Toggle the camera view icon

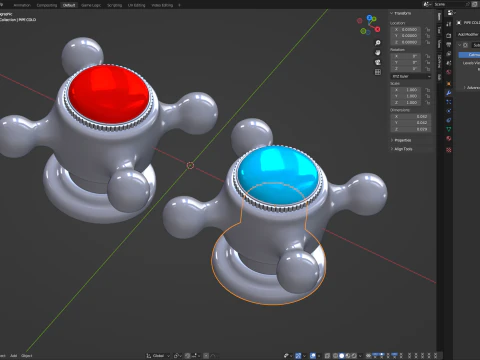click(378, 62)
